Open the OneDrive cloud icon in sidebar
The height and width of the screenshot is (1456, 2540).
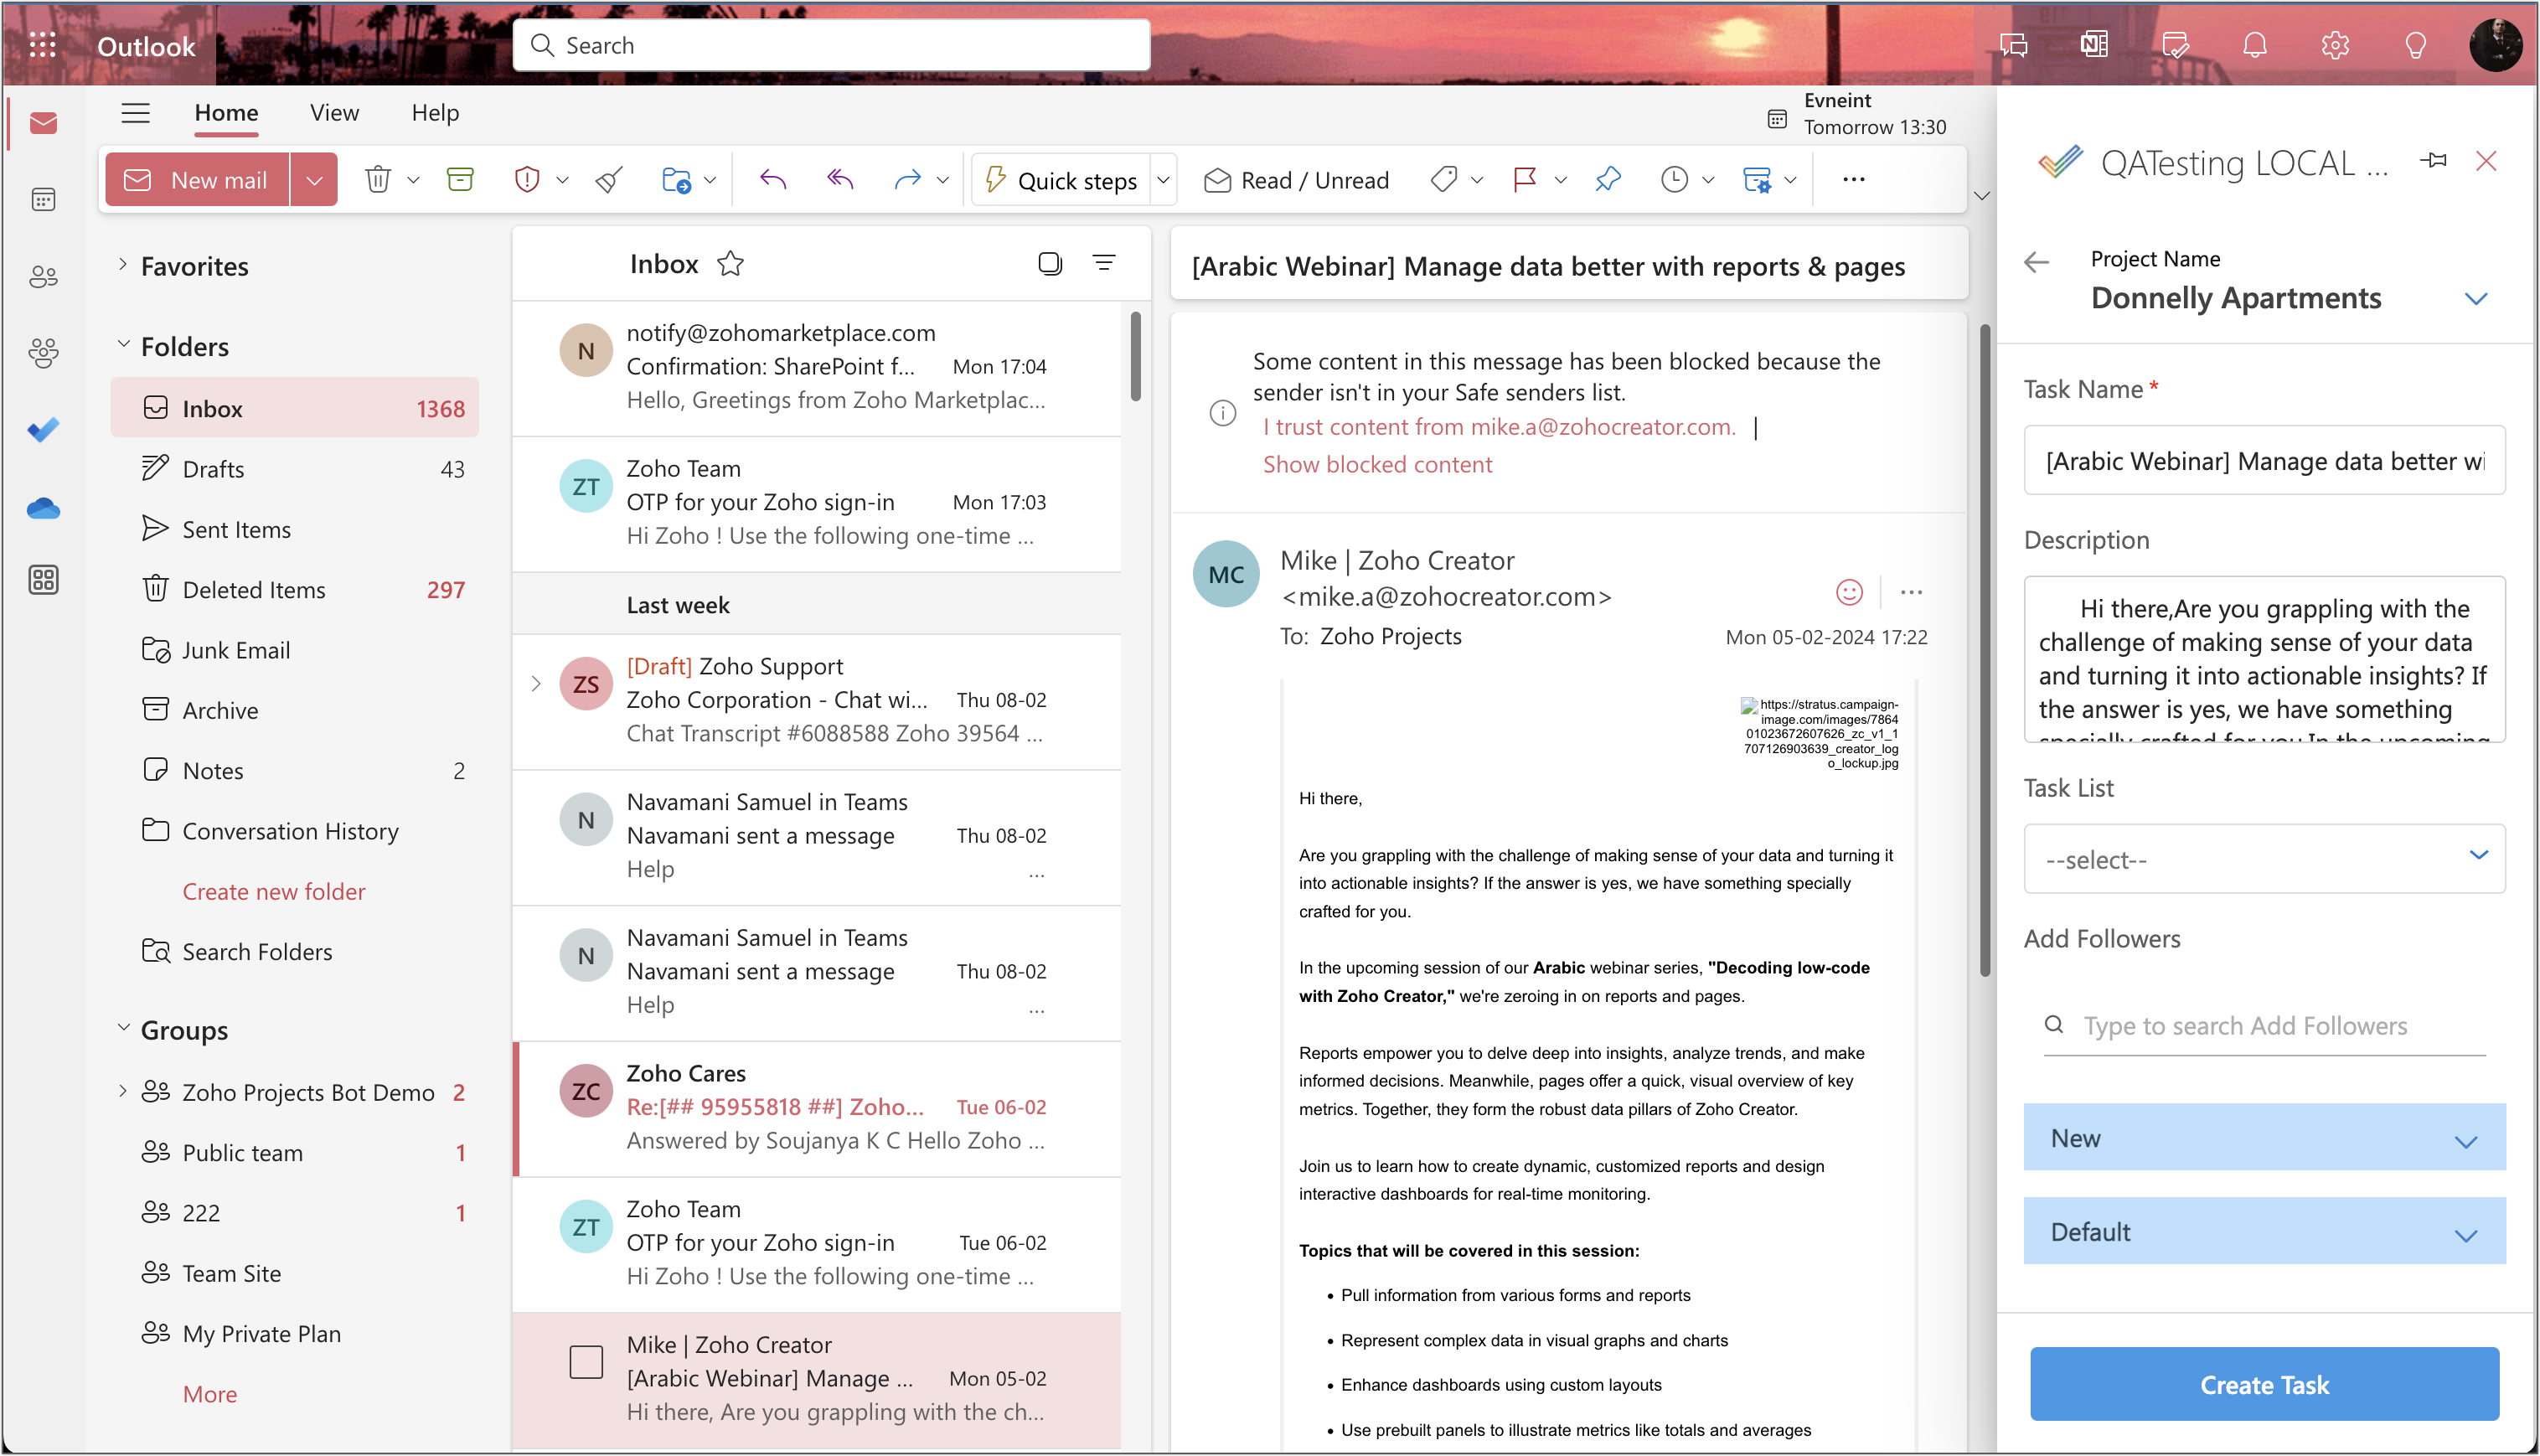coord(43,509)
